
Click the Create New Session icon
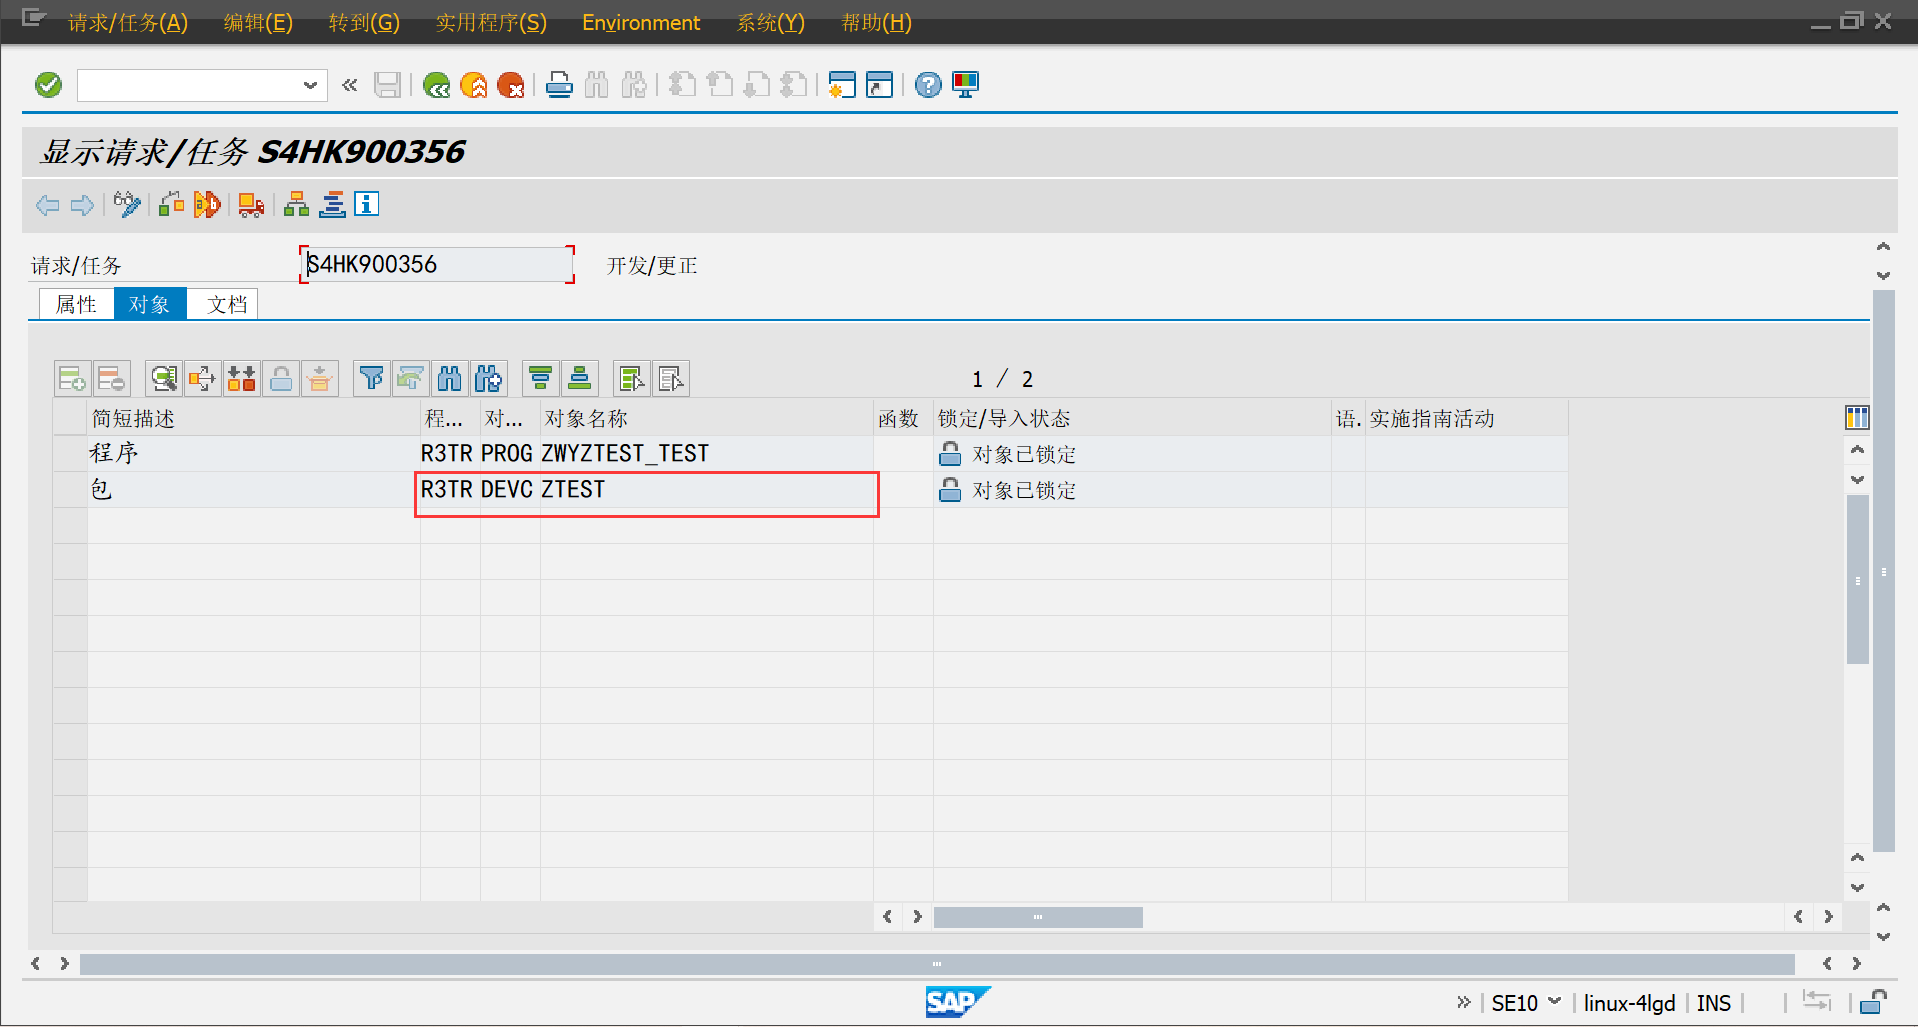click(842, 86)
